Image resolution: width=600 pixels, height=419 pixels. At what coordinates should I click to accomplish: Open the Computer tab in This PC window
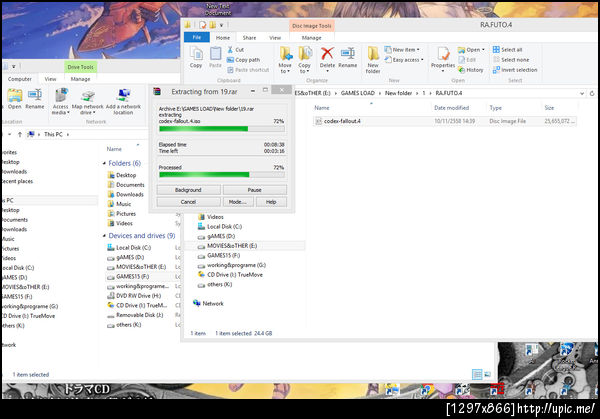[20, 79]
